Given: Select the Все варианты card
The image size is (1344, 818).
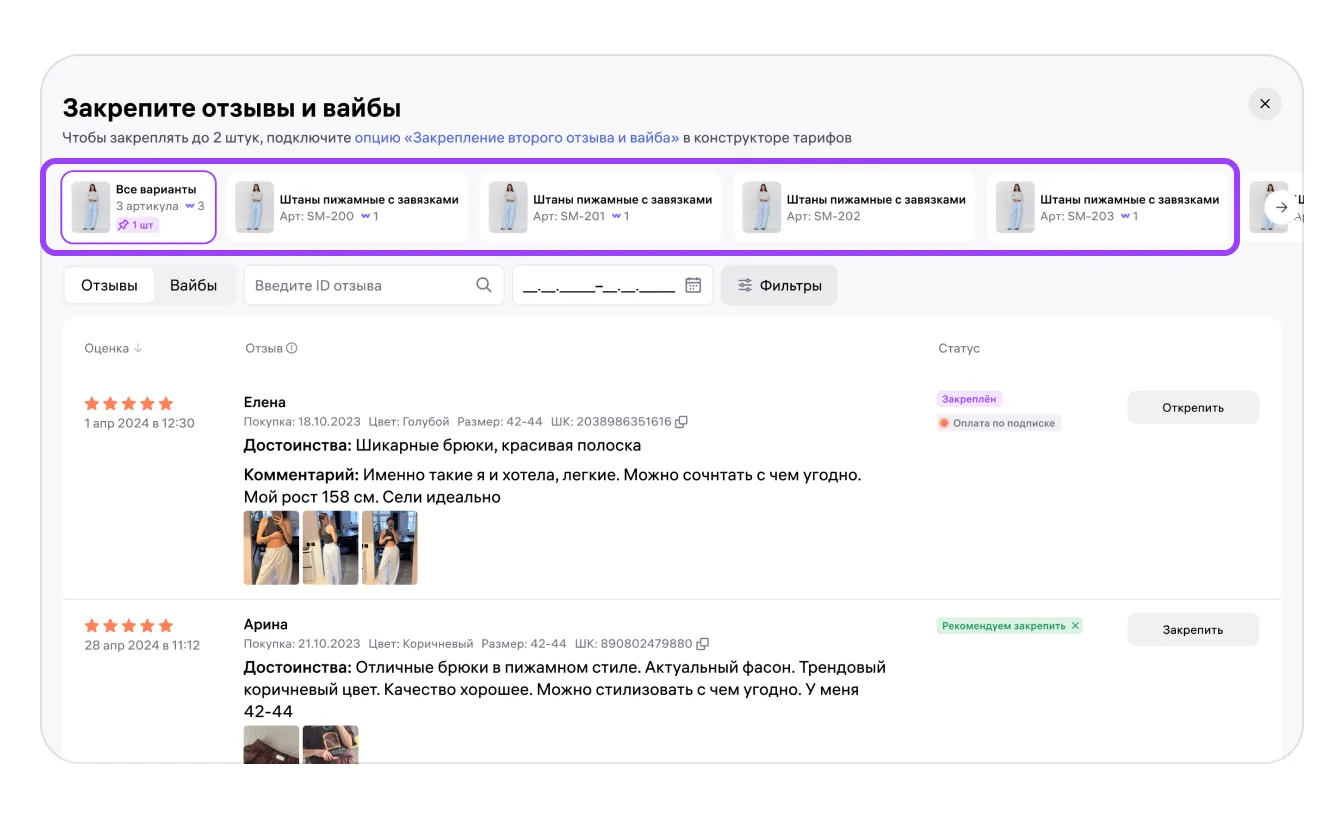Looking at the screenshot, I should [139, 207].
